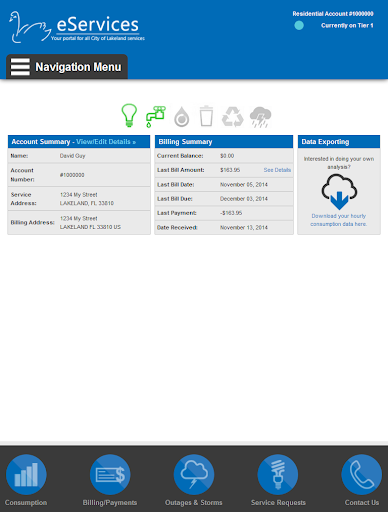
Task: Select the green light bulb electric icon
Action: [129, 115]
